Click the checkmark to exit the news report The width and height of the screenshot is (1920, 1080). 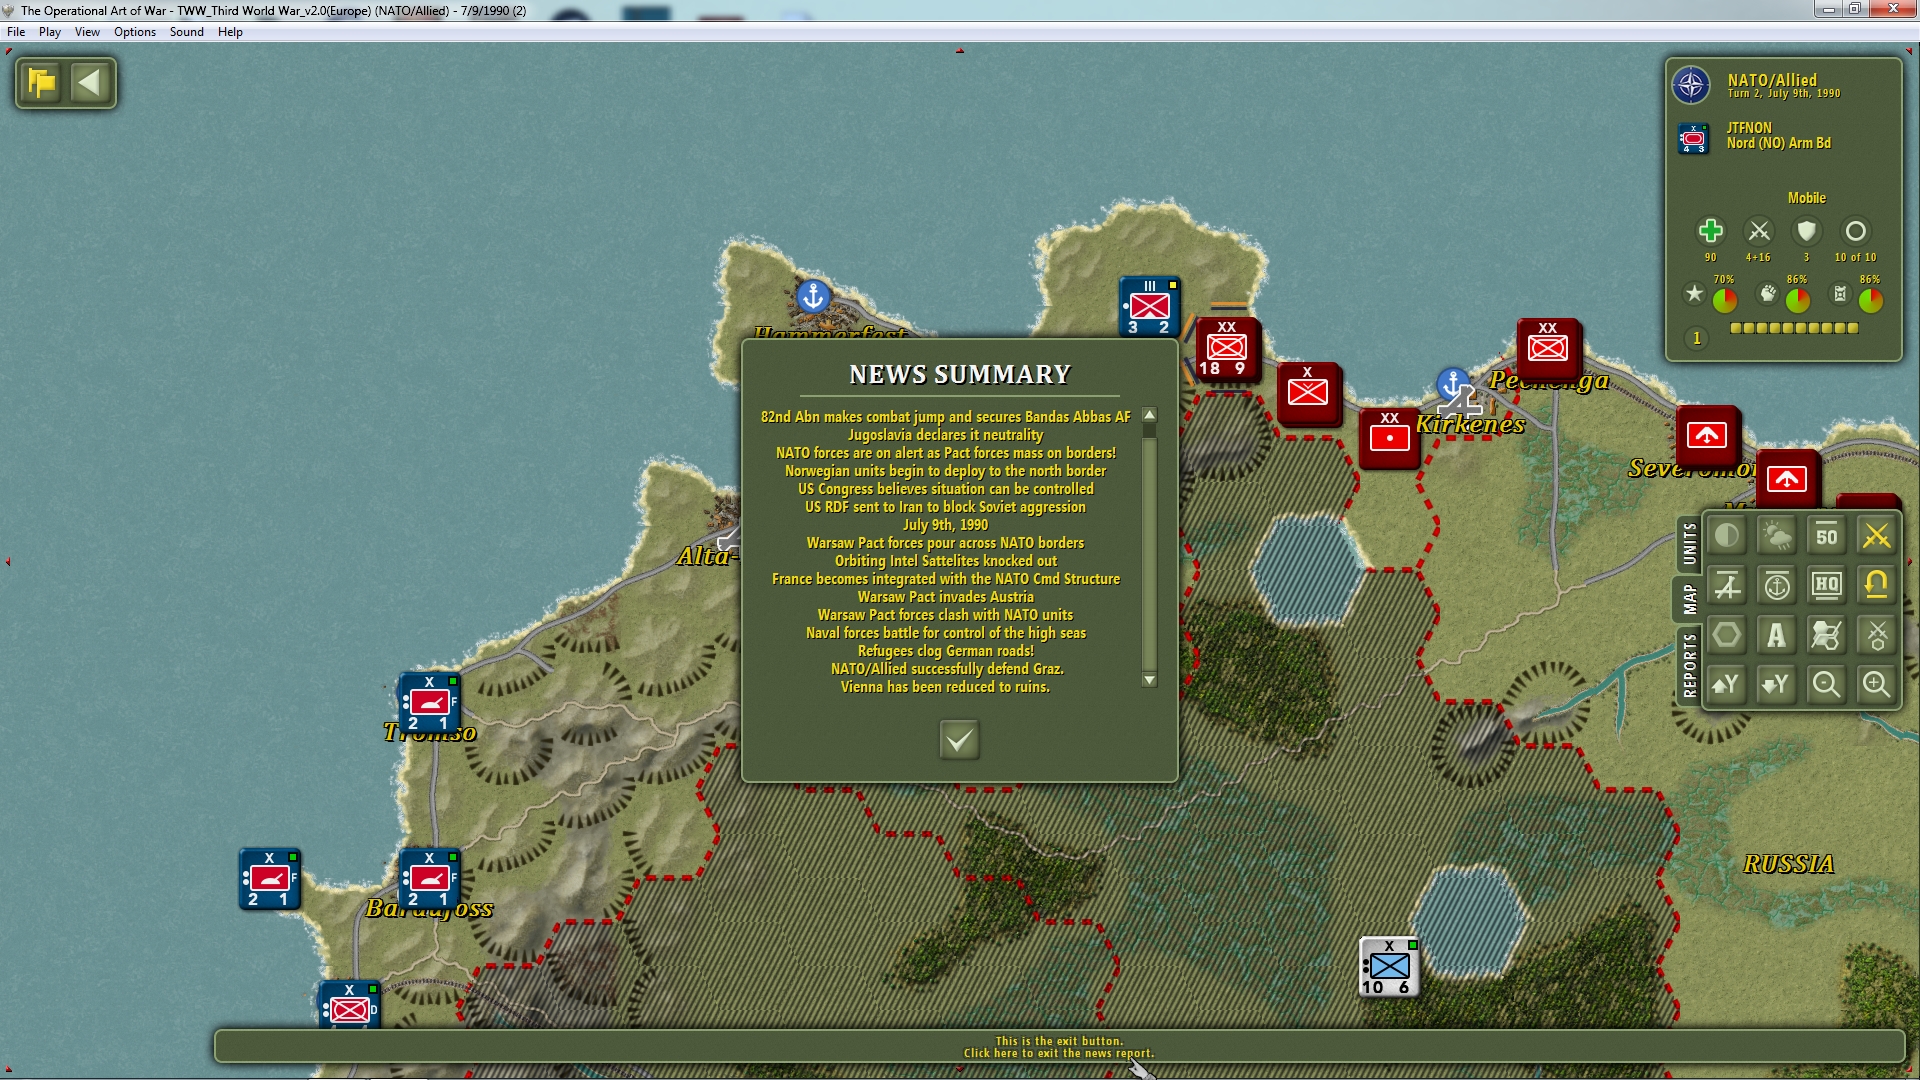(x=959, y=740)
